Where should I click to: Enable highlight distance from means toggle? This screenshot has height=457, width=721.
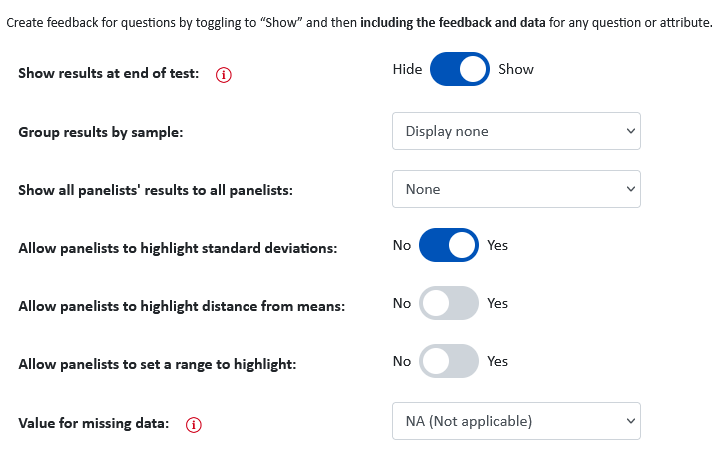449,303
